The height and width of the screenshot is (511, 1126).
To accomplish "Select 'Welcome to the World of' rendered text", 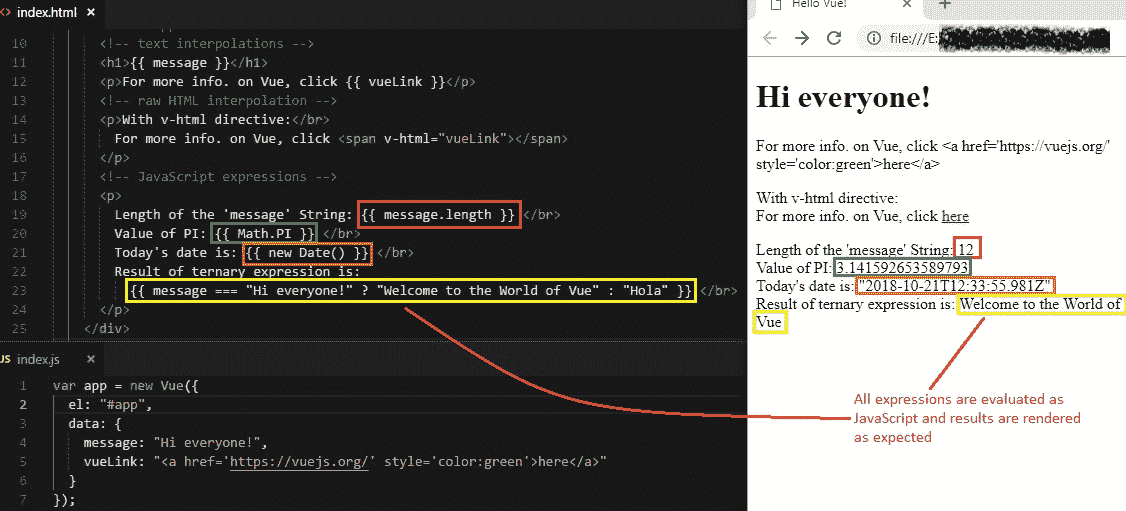I will click(x=1041, y=304).
